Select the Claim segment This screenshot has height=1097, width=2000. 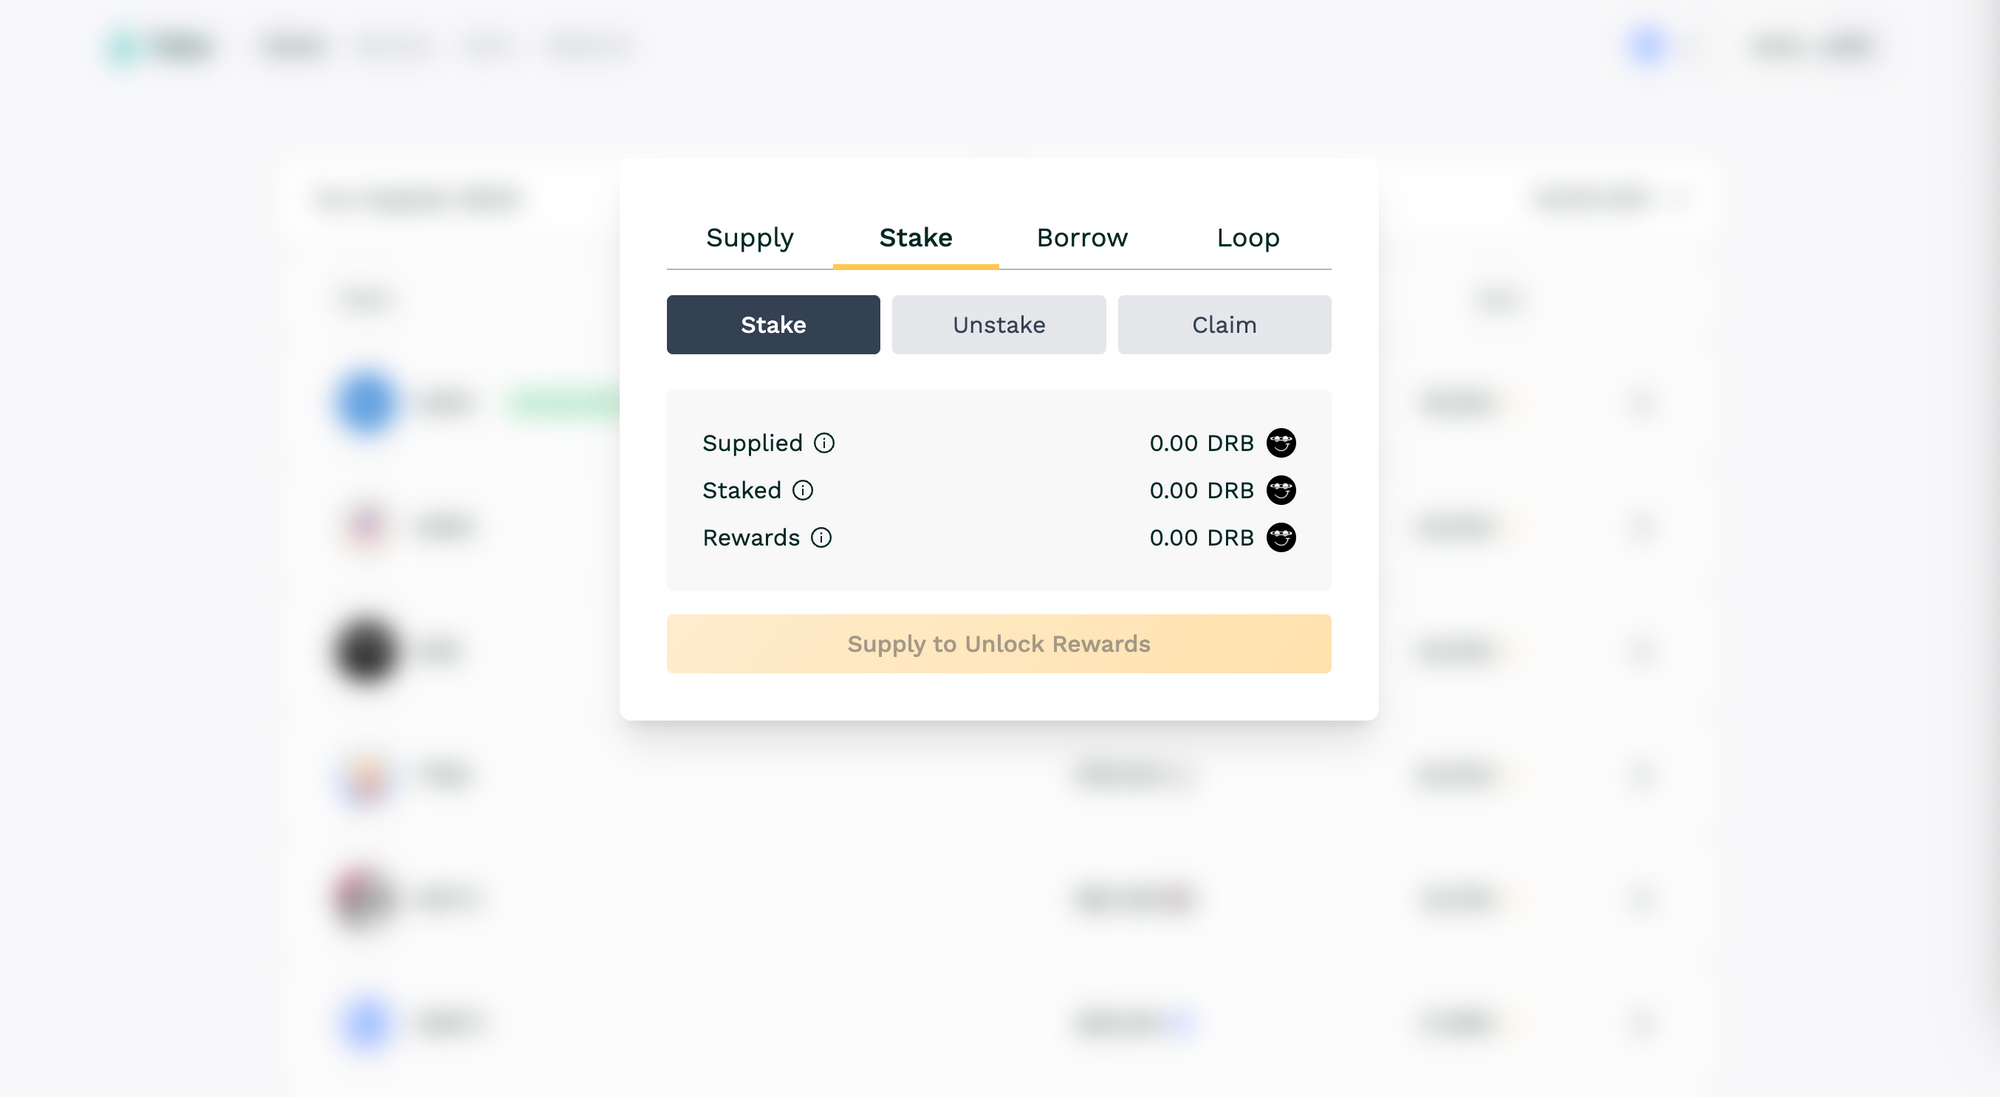[x=1224, y=324]
